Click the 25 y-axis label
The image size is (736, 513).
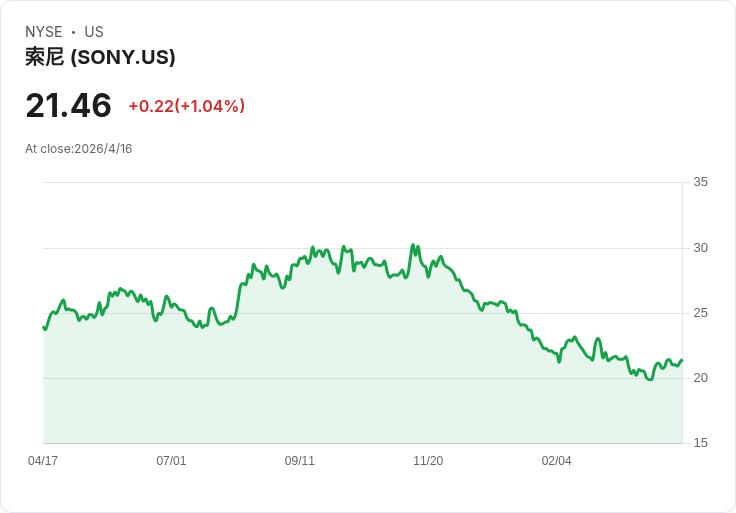point(700,313)
